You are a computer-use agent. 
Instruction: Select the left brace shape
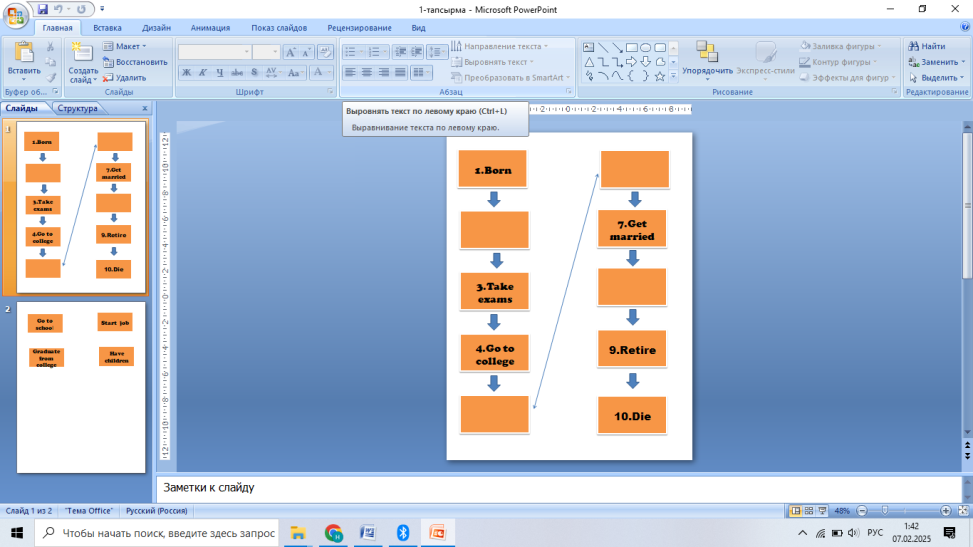(x=632, y=76)
